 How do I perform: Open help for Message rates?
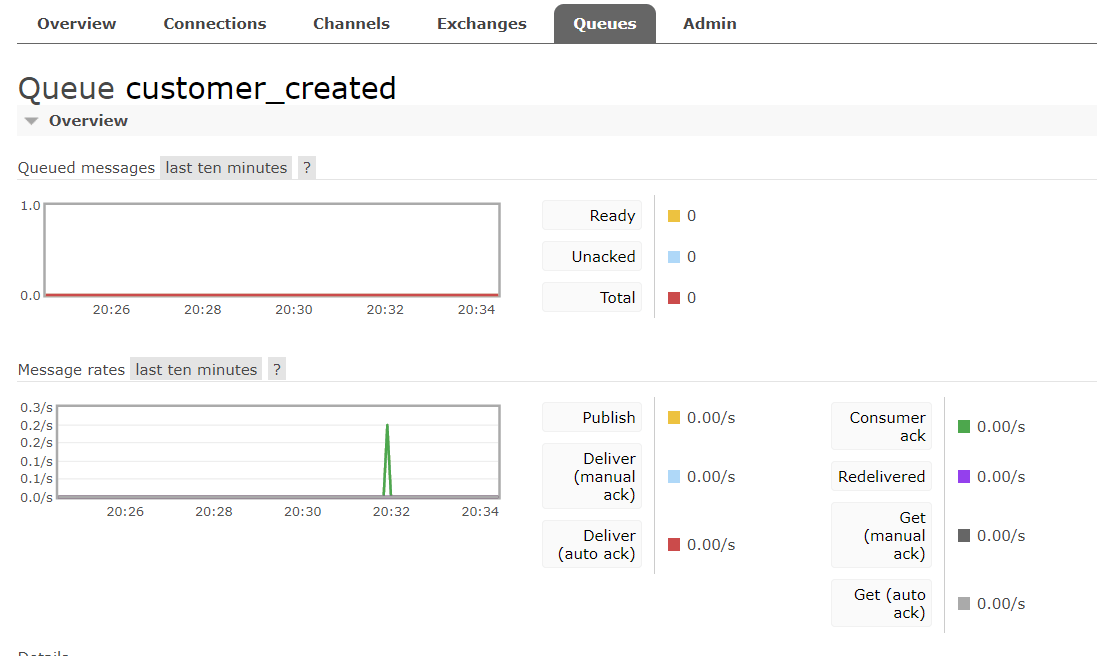click(x=277, y=369)
